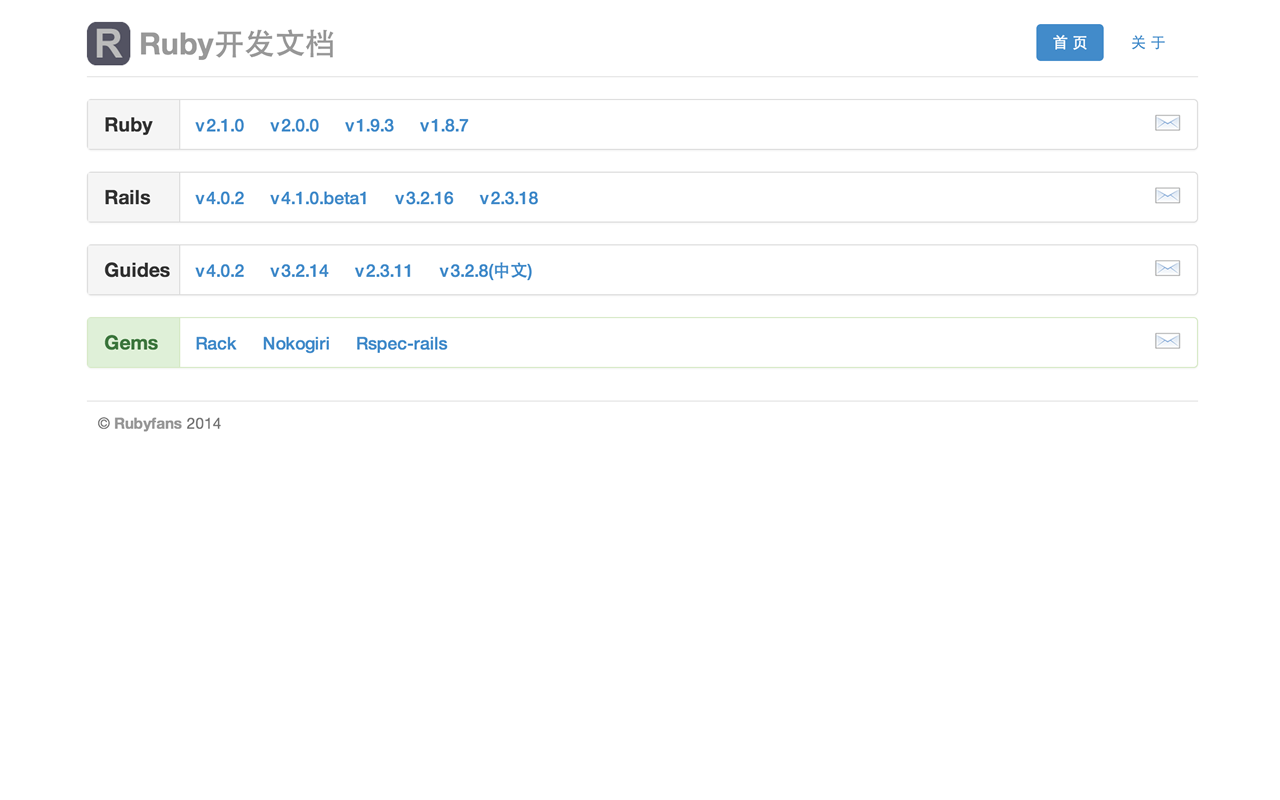1280x800 pixels.
Task: Open the 关于 page link
Action: [x=1148, y=42]
